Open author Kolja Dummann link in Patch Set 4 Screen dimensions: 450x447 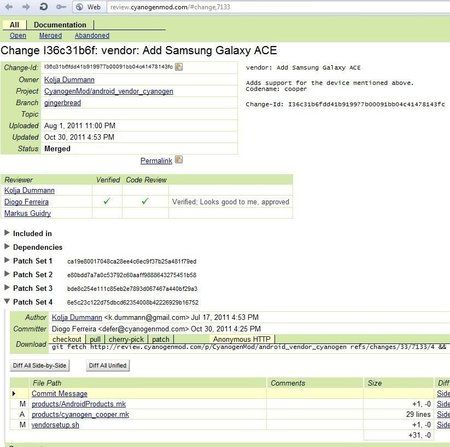[x=77, y=317]
